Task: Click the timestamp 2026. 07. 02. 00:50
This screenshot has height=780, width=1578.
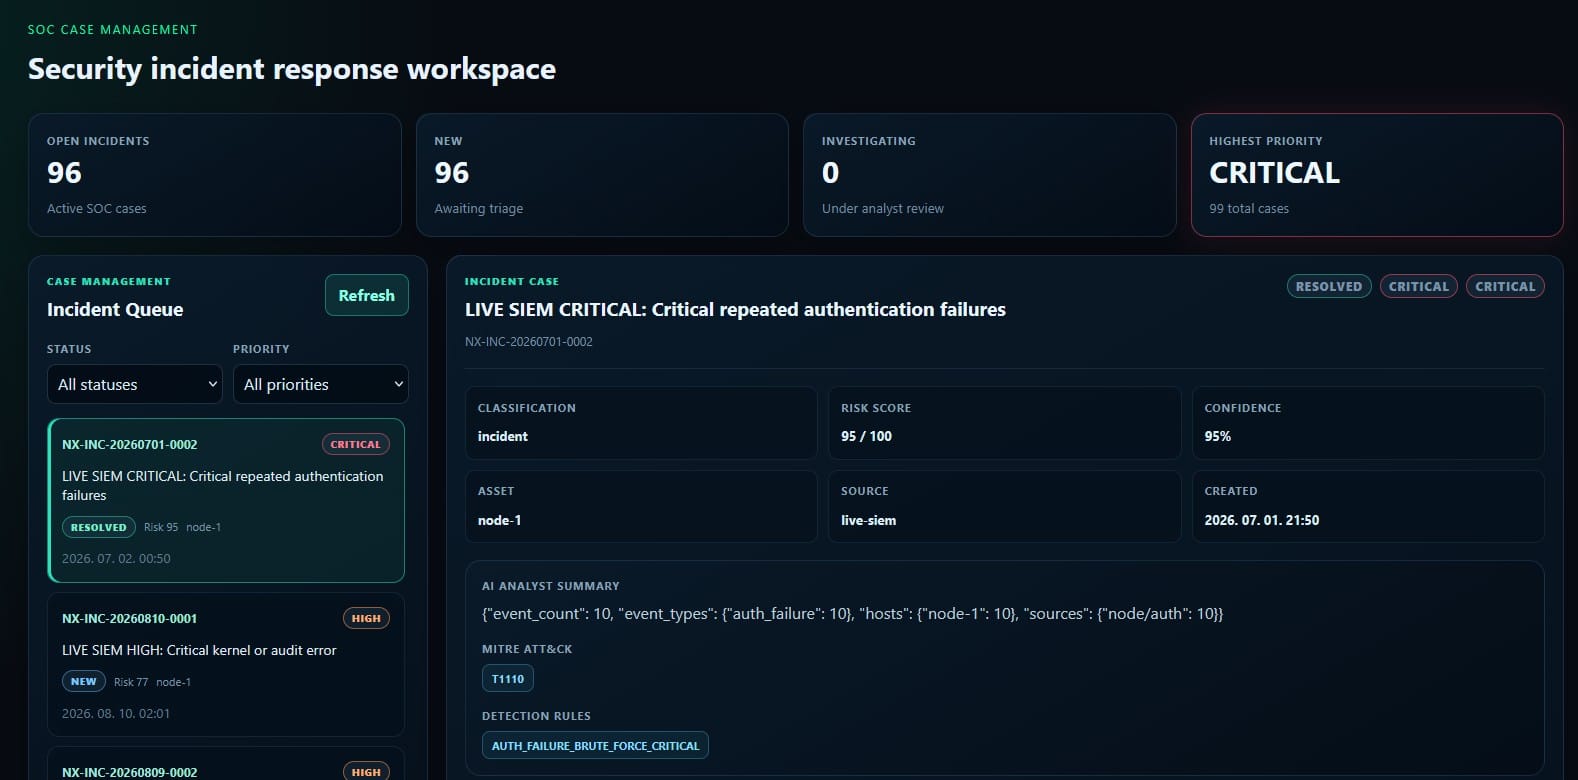Action: pyautogui.click(x=116, y=559)
